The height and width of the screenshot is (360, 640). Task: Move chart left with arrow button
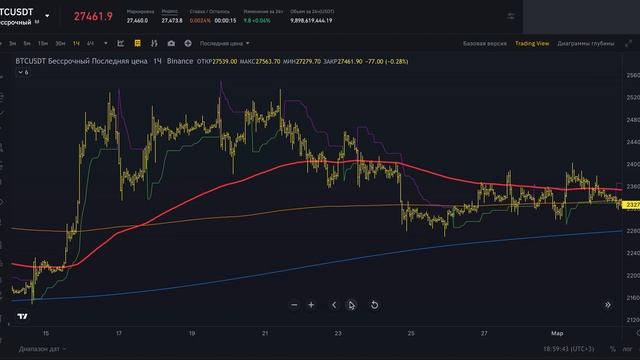334,305
